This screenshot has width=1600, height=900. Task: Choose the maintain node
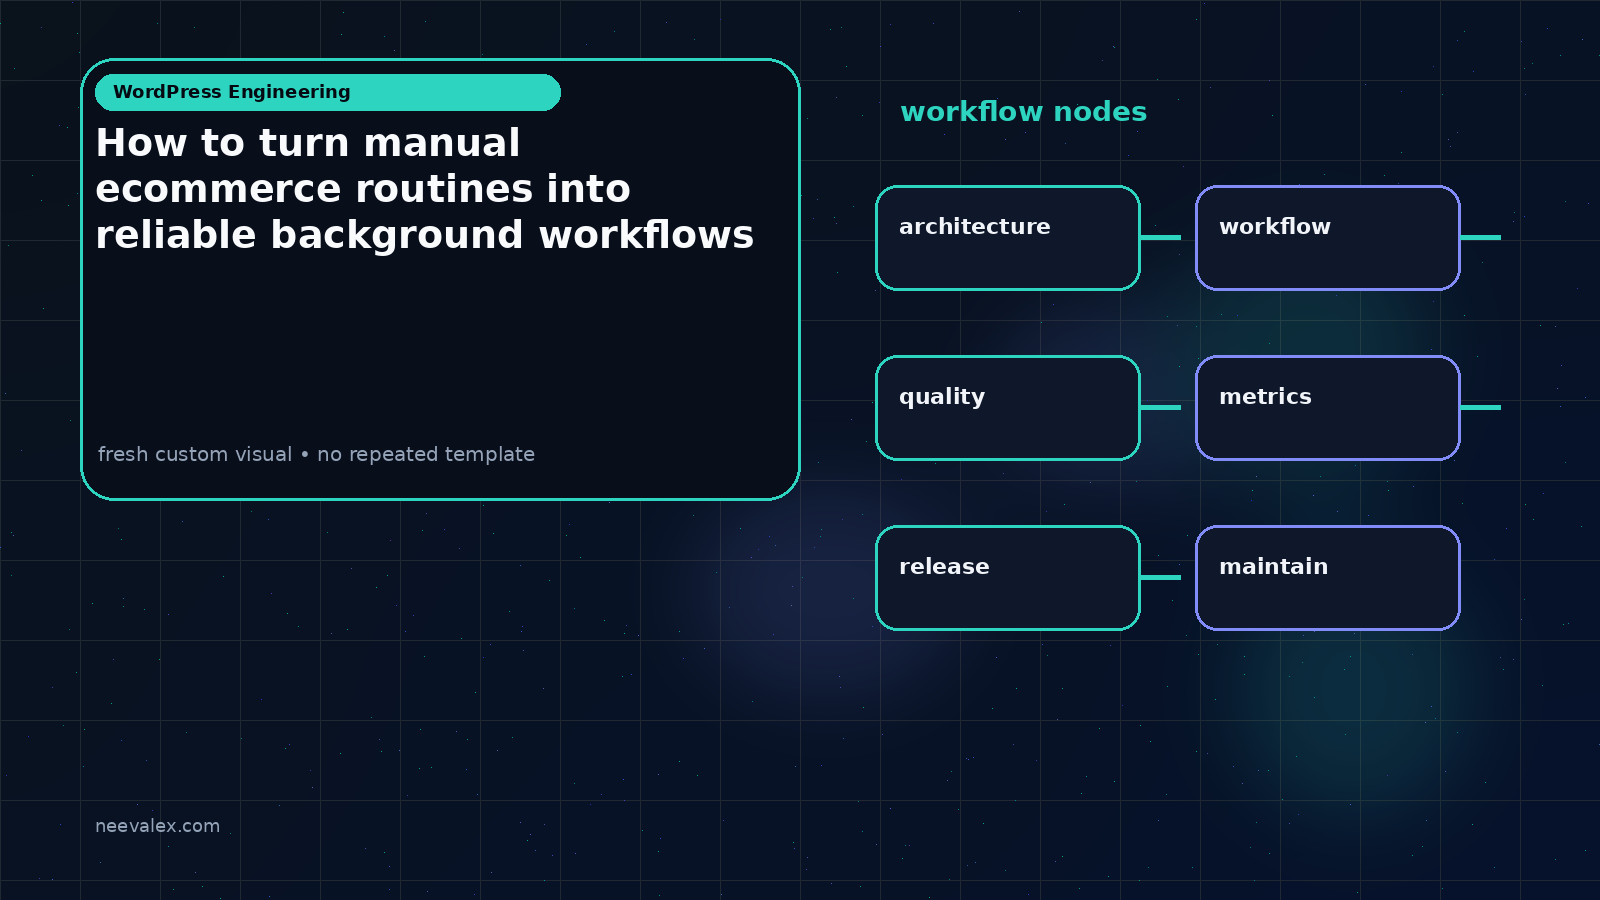click(1328, 578)
